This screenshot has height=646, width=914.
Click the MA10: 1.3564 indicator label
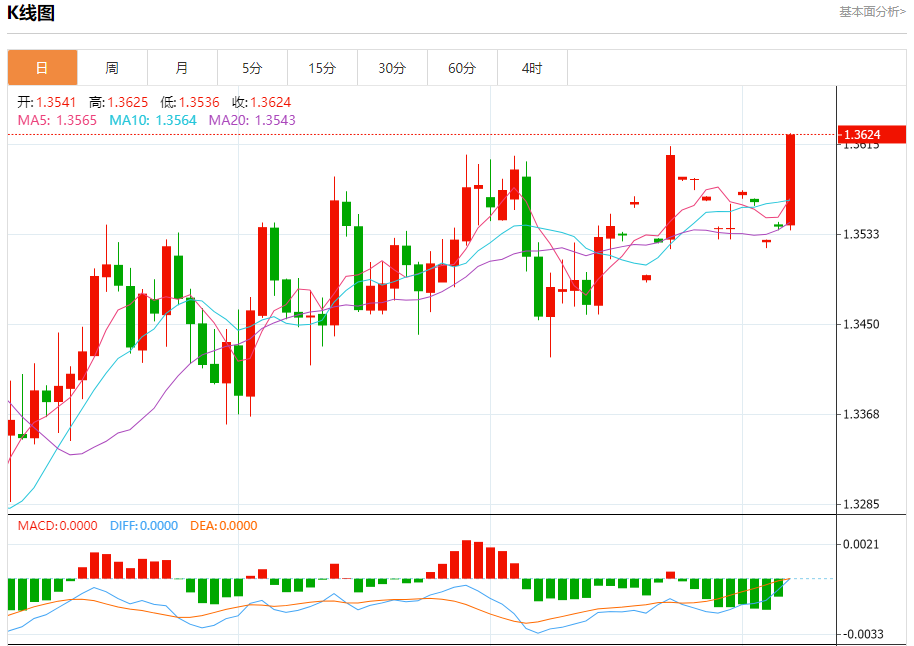(x=153, y=120)
